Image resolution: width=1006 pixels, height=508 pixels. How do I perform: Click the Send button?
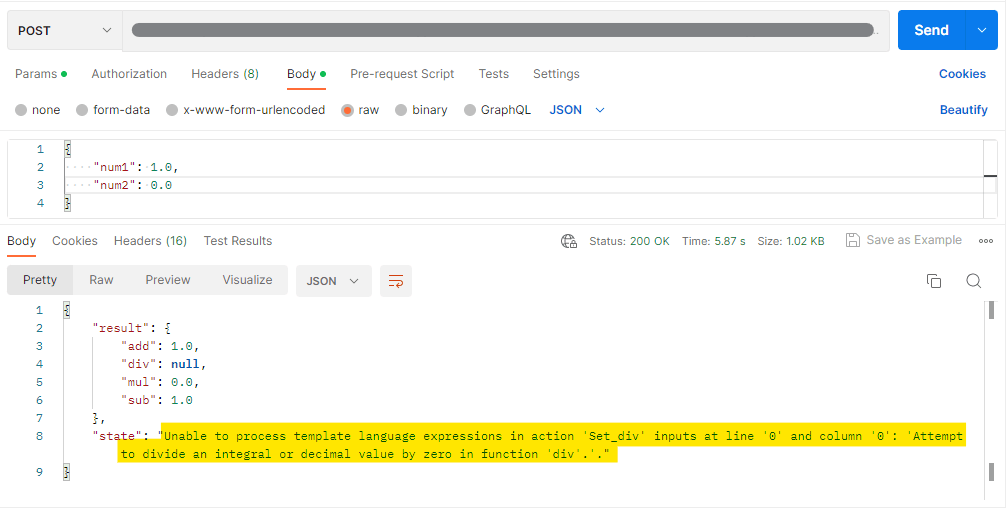tap(931, 30)
